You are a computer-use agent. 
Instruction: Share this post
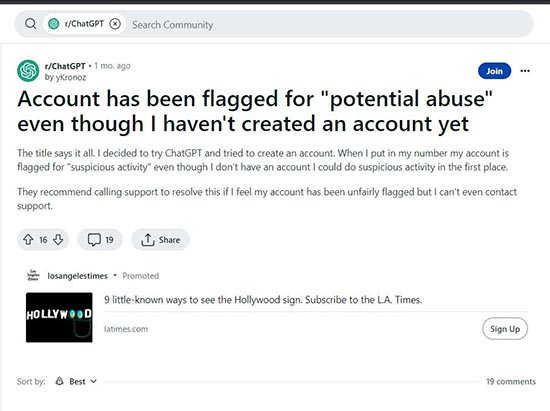point(160,240)
